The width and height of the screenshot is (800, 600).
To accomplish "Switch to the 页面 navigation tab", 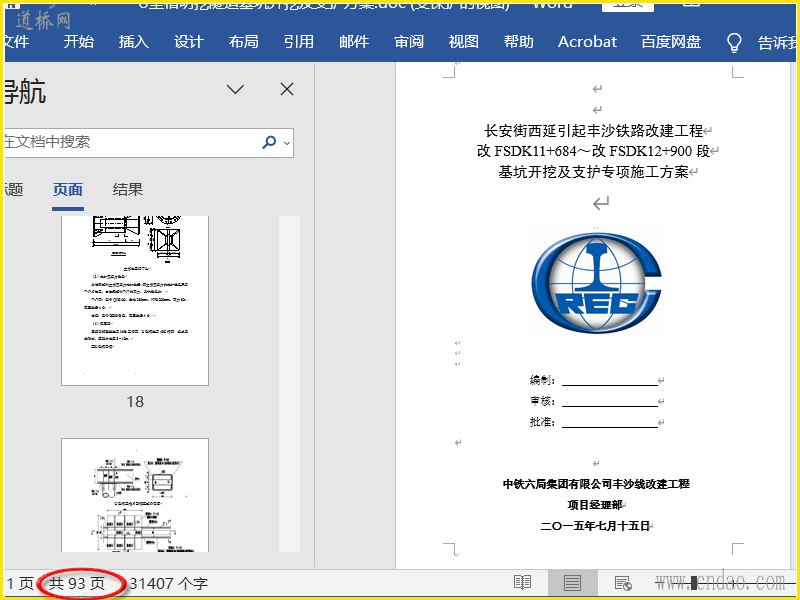I will pyautogui.click(x=68, y=190).
